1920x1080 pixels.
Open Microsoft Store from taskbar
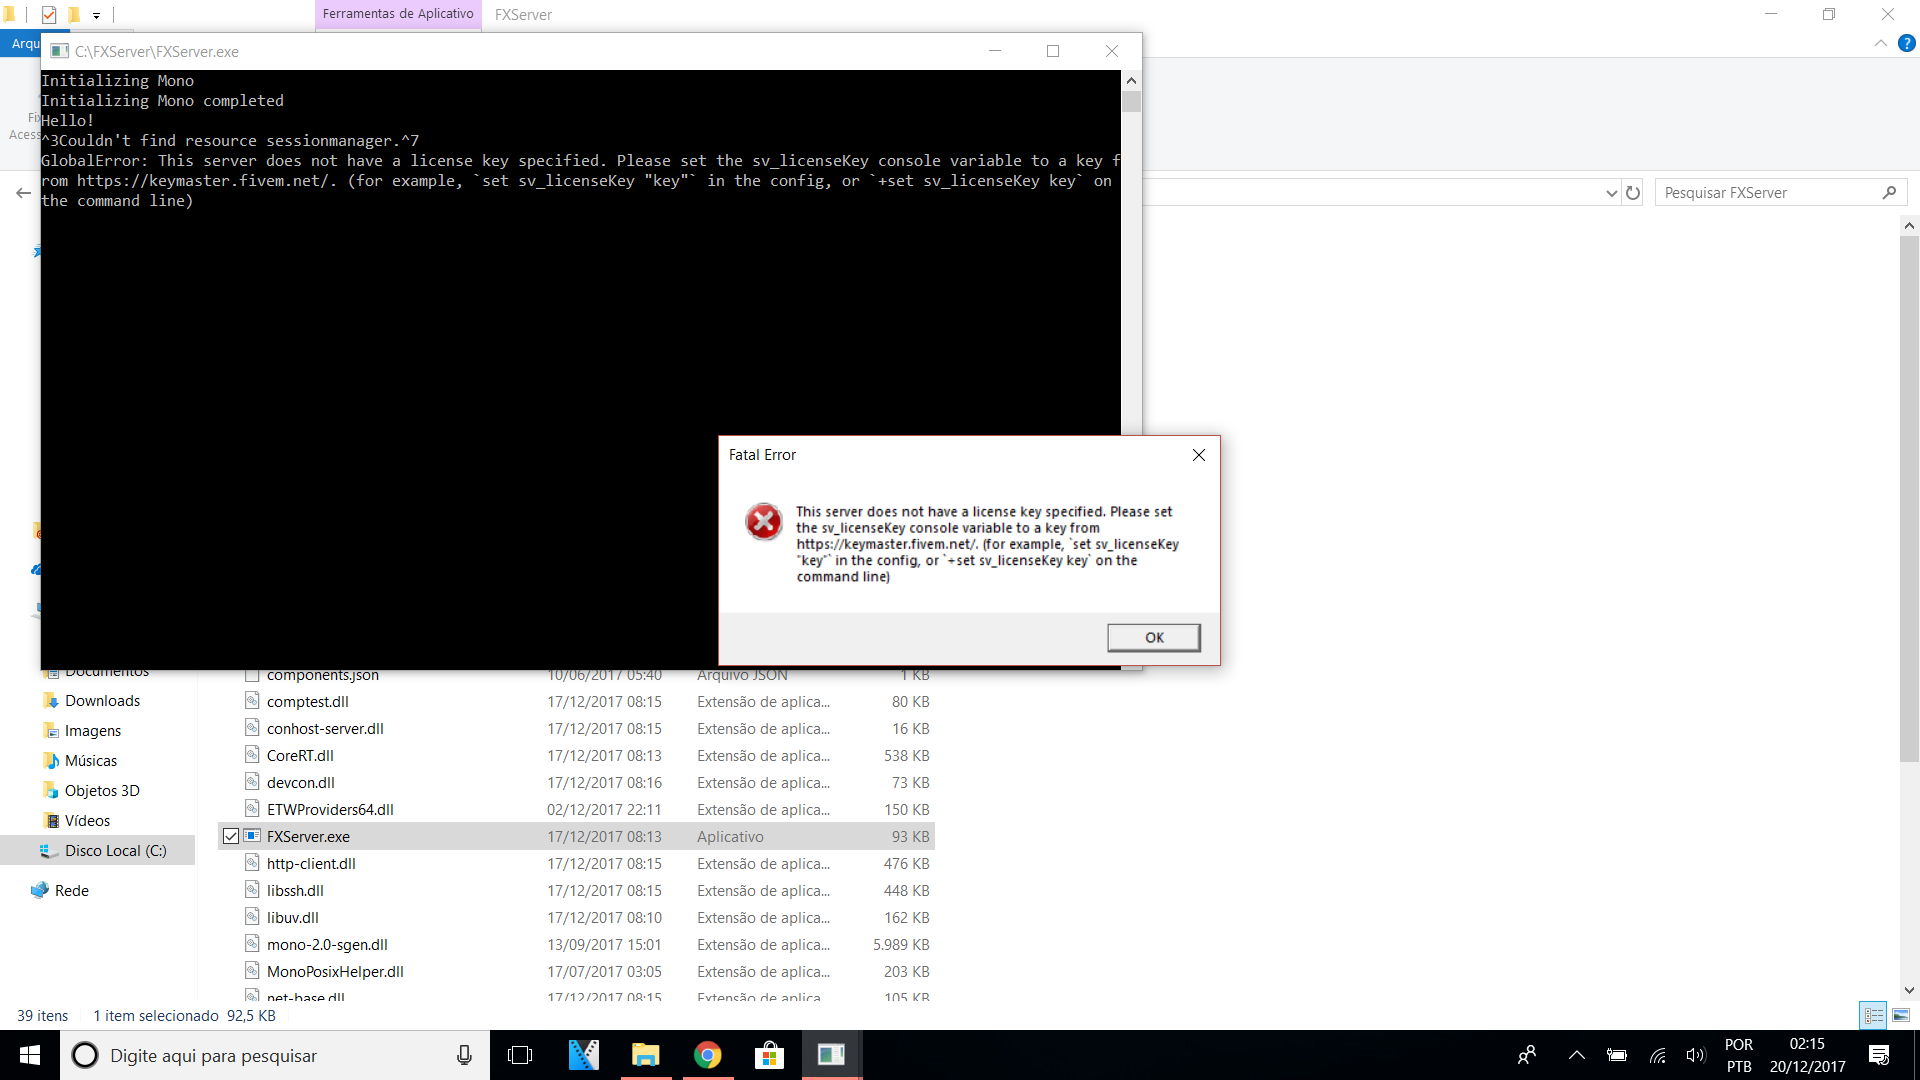769,1055
